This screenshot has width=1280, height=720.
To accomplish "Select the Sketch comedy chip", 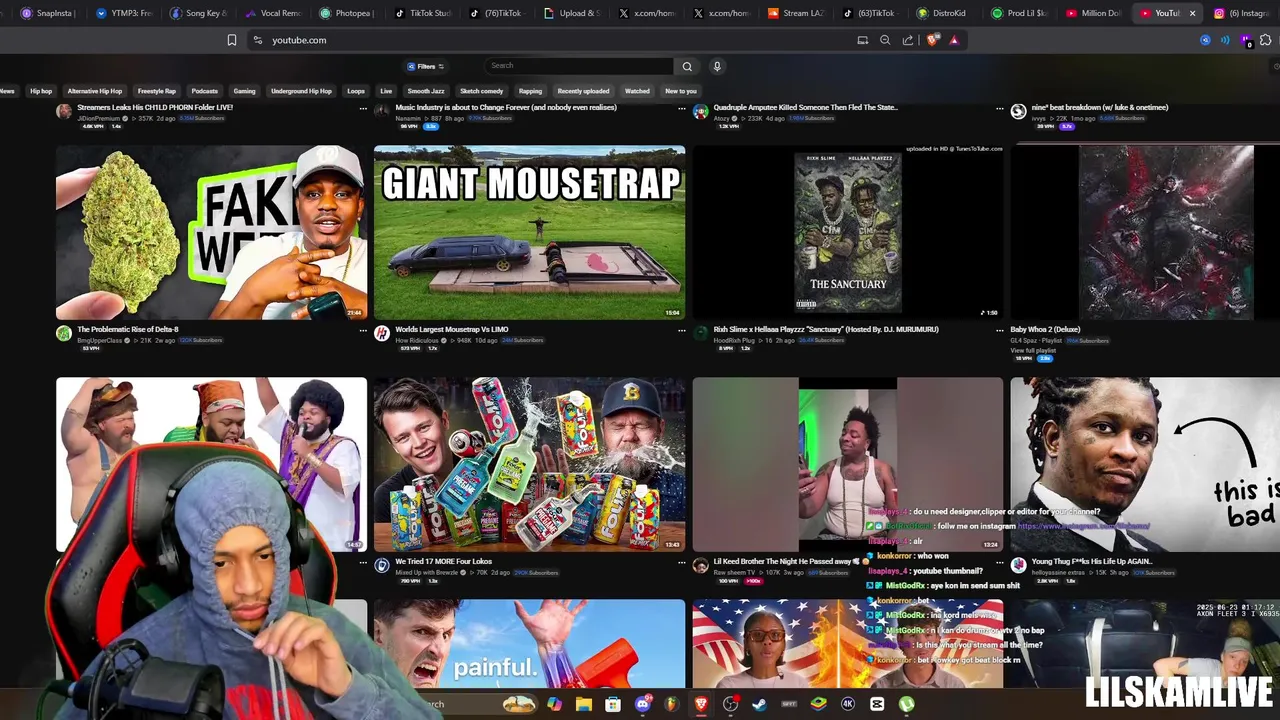I will pos(482,91).
